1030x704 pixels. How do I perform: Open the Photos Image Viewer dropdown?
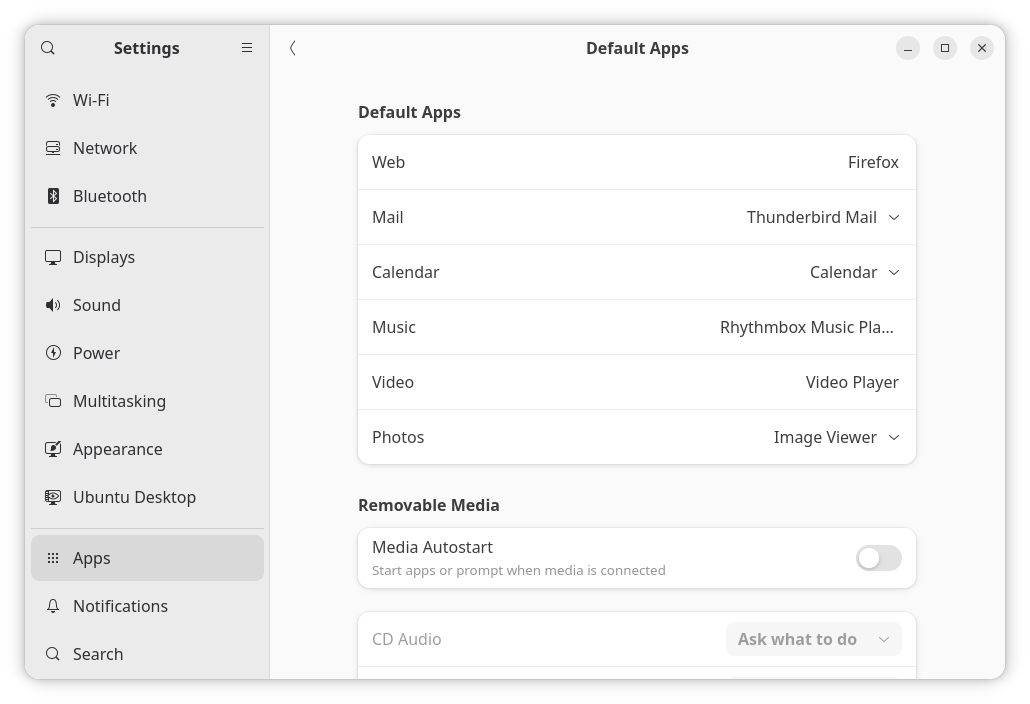[x=836, y=437]
